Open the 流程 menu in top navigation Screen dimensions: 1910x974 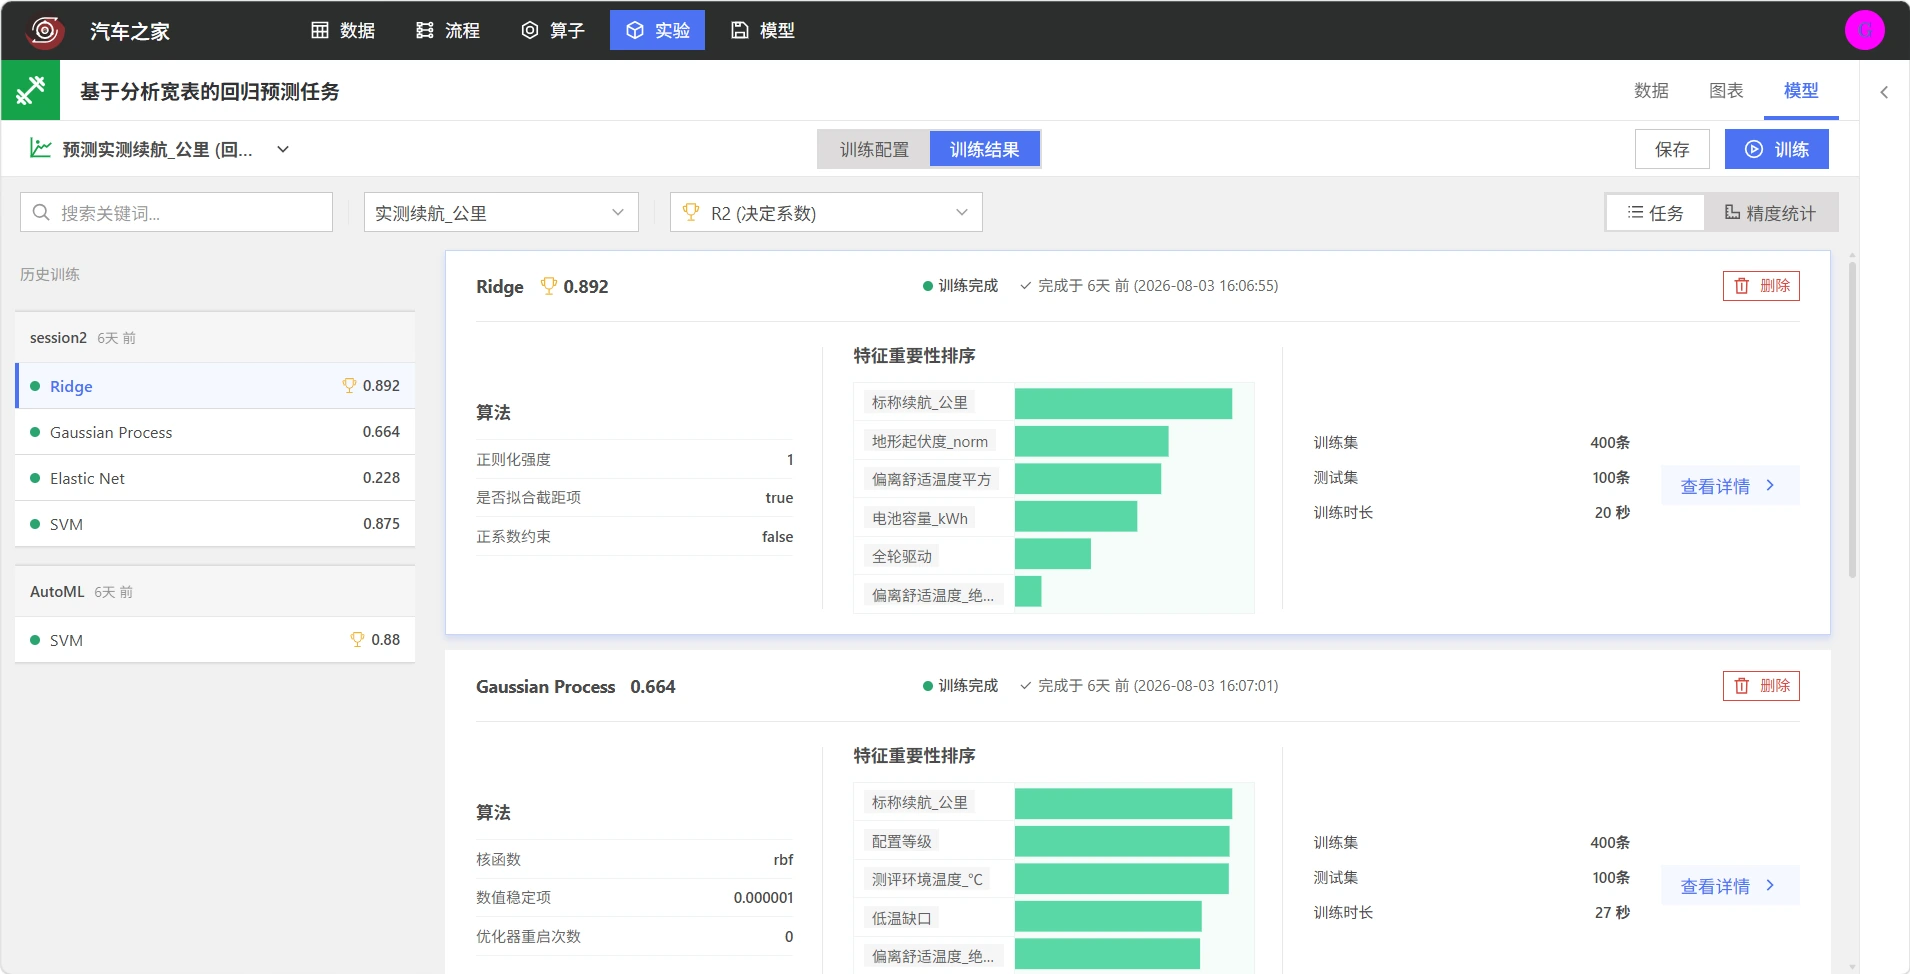click(448, 31)
